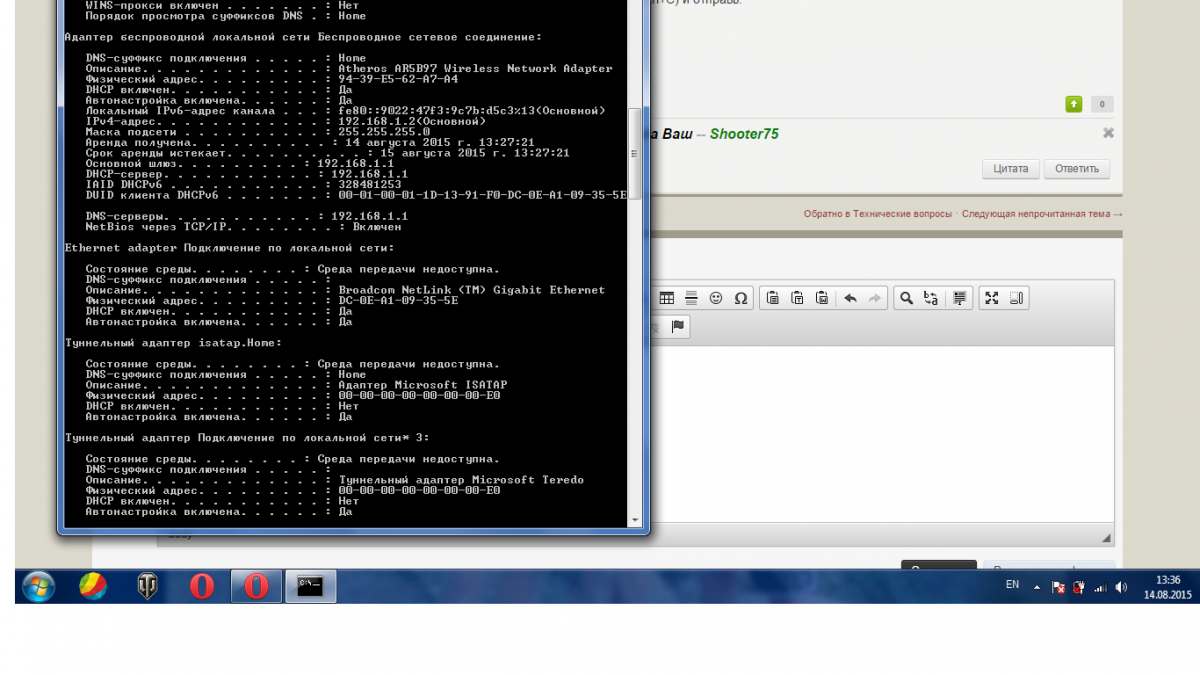Insert a table using the editor toolbar
This screenshot has width=1200, height=675.
(x=666, y=298)
